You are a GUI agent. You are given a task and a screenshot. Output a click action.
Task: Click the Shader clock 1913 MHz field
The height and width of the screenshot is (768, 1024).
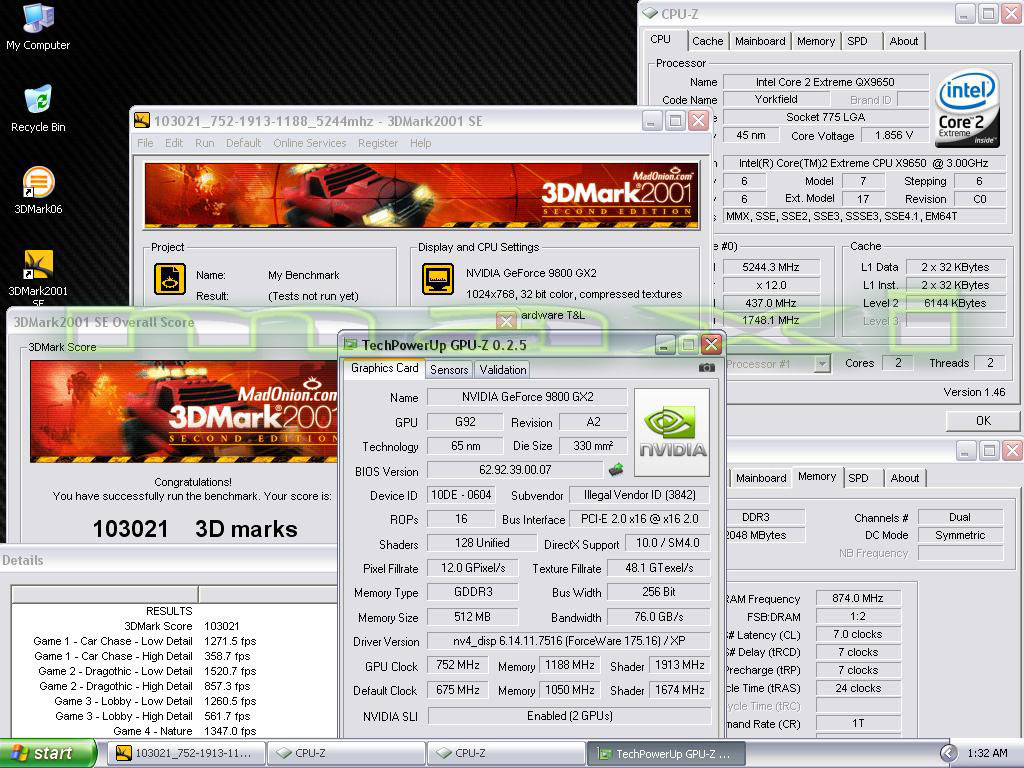point(679,665)
